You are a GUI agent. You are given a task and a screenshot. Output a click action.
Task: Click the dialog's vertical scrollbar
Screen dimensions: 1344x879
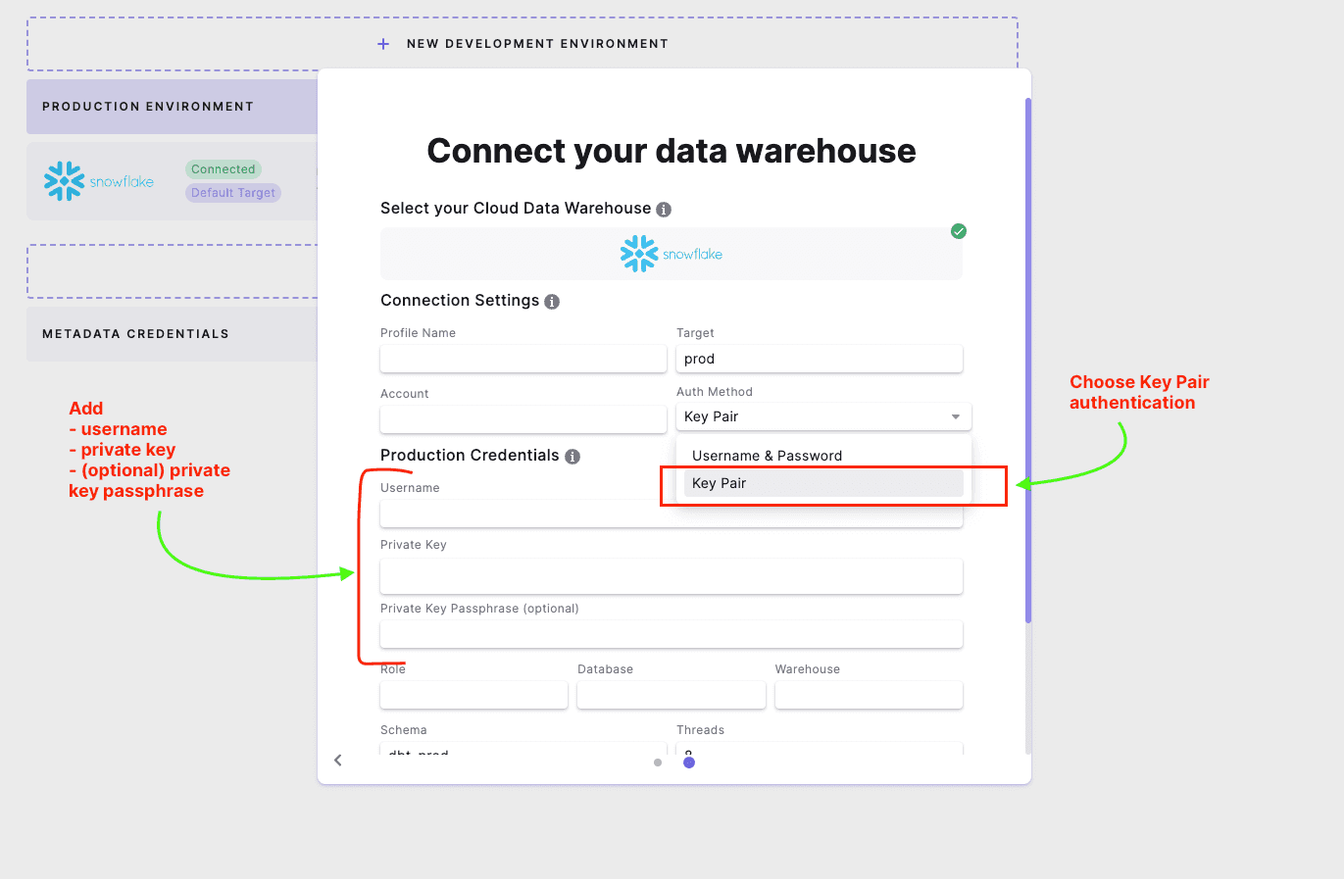1028,360
